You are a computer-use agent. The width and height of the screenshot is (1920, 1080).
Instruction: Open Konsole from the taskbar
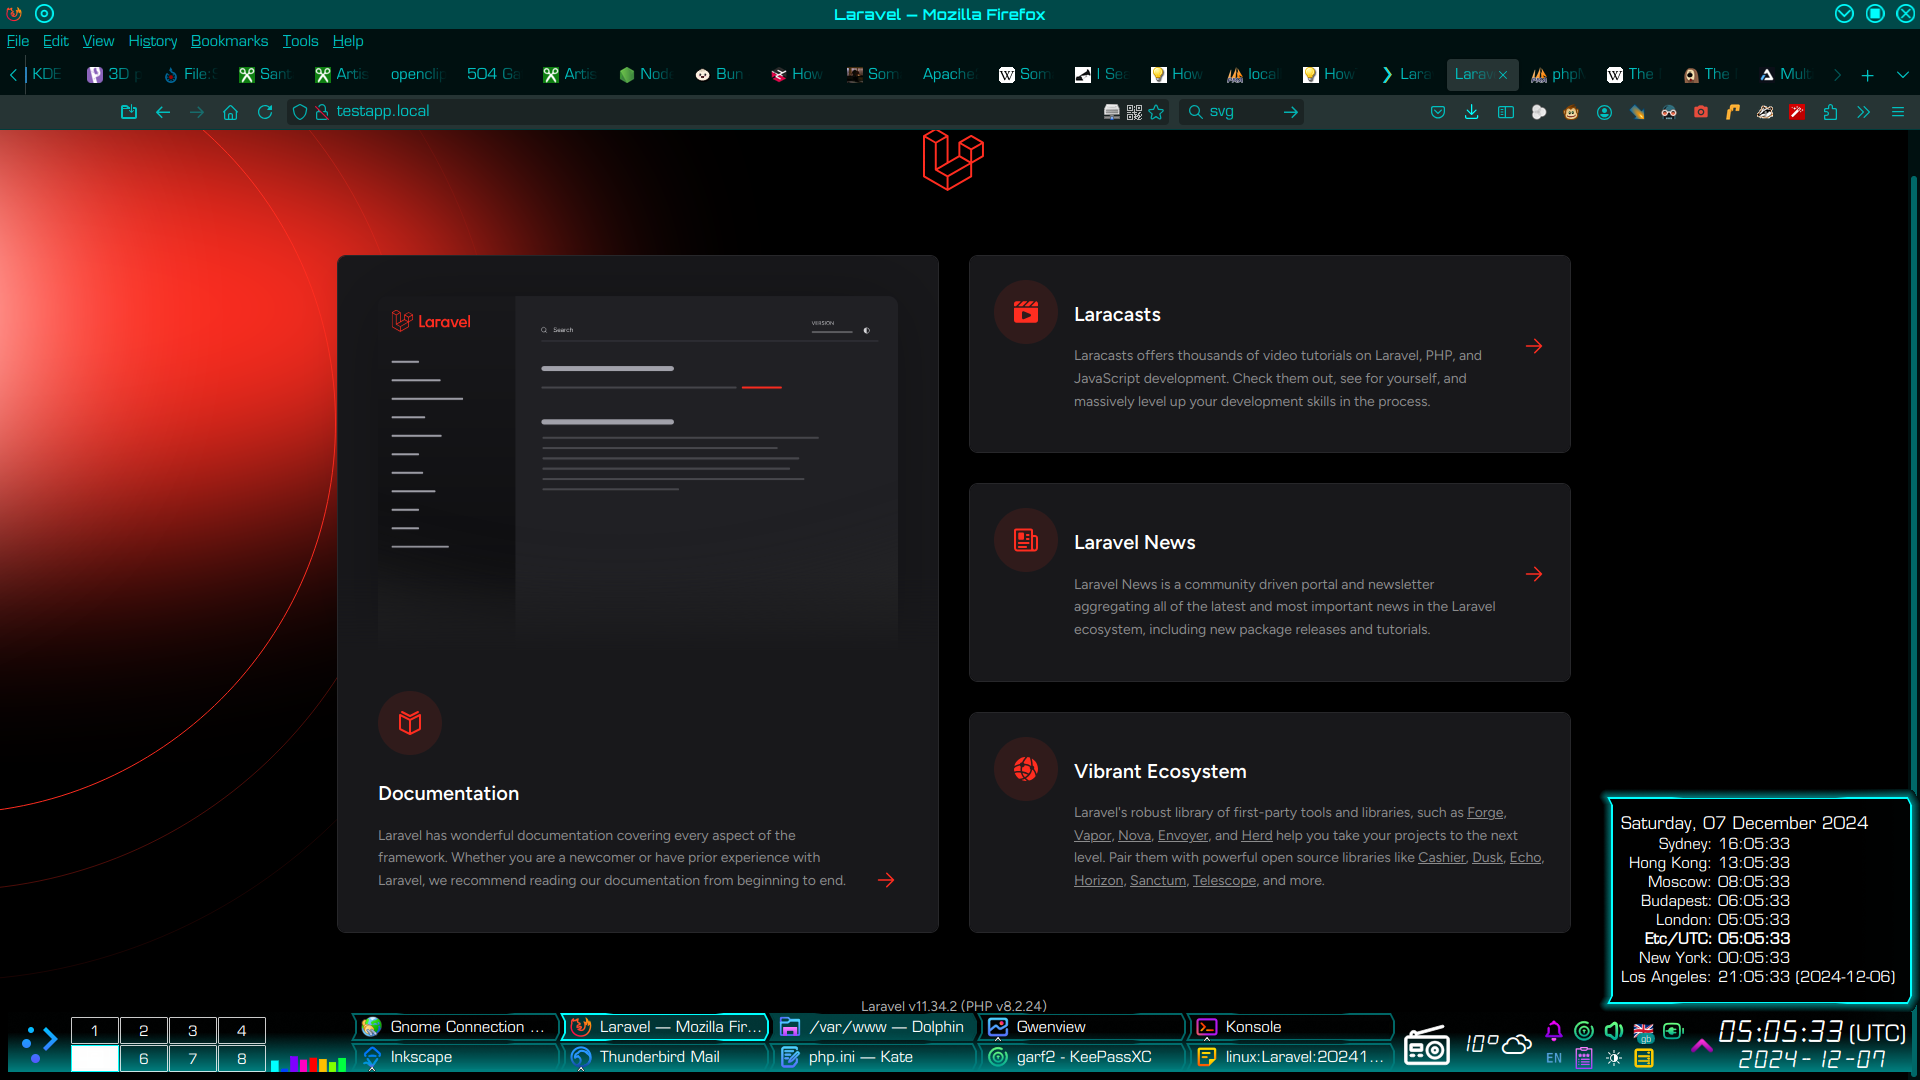1290,1027
